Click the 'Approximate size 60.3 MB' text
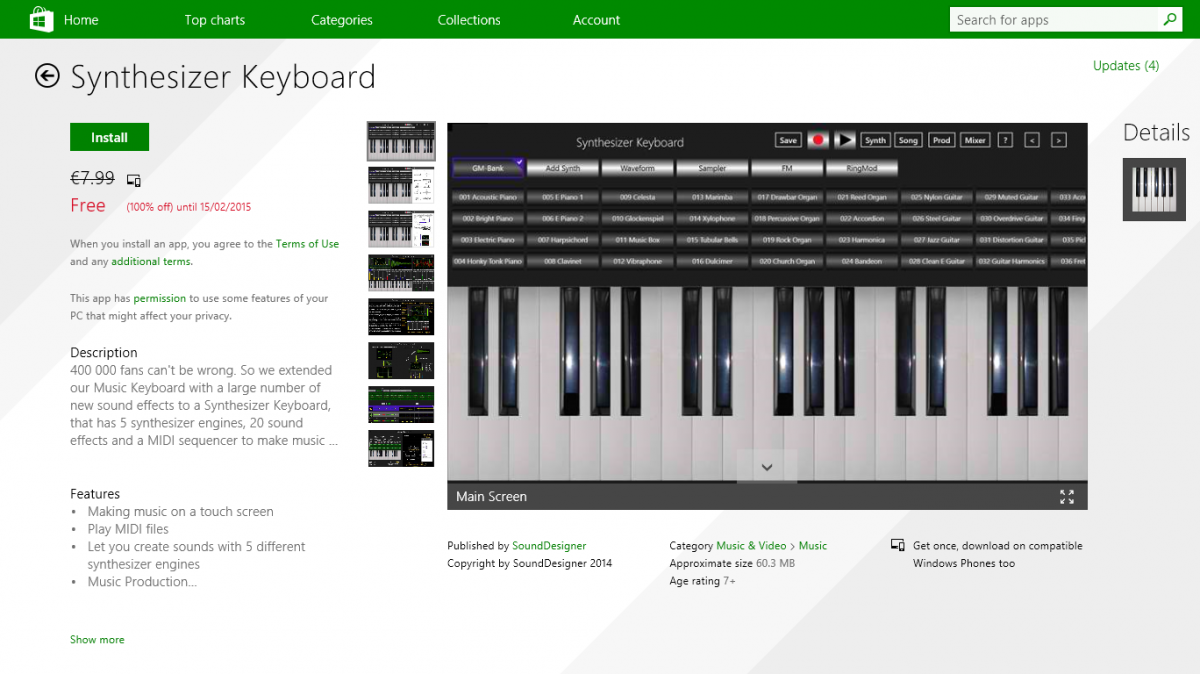The width and height of the screenshot is (1200, 674). point(732,564)
